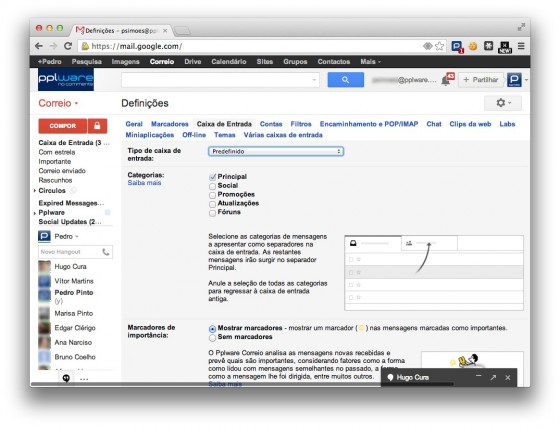Click the asterisk extension icon
The image size is (560, 428).
[489, 46]
